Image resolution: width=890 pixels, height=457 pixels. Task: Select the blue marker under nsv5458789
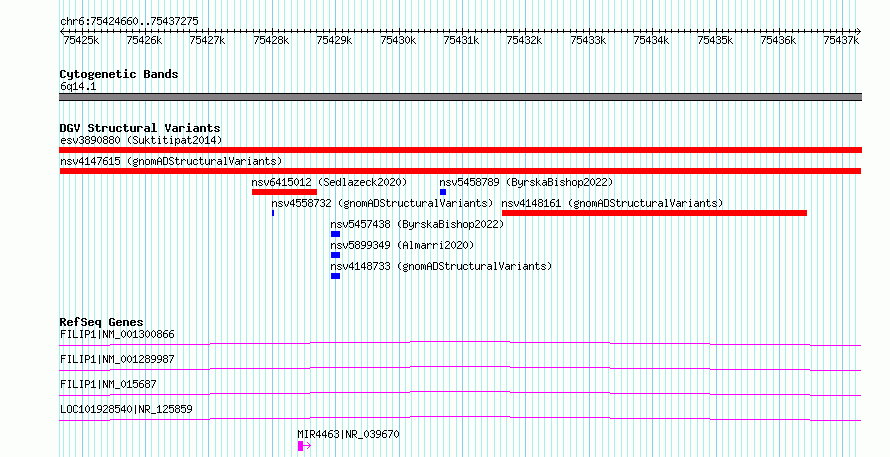(x=443, y=192)
